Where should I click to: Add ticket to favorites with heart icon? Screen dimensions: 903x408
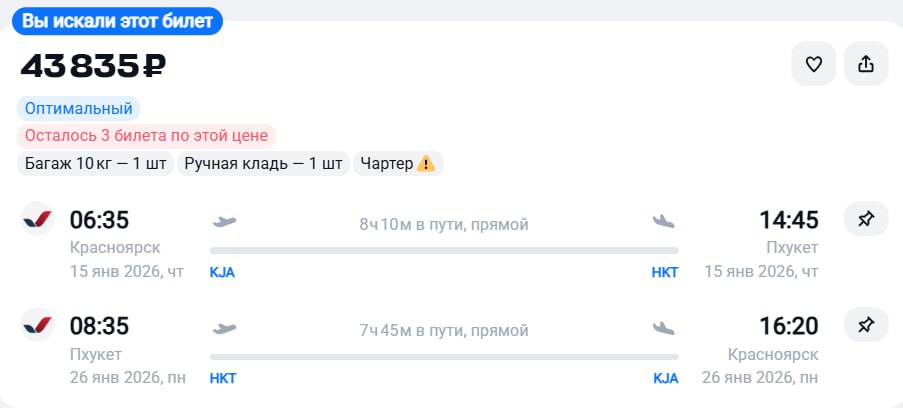pos(814,65)
